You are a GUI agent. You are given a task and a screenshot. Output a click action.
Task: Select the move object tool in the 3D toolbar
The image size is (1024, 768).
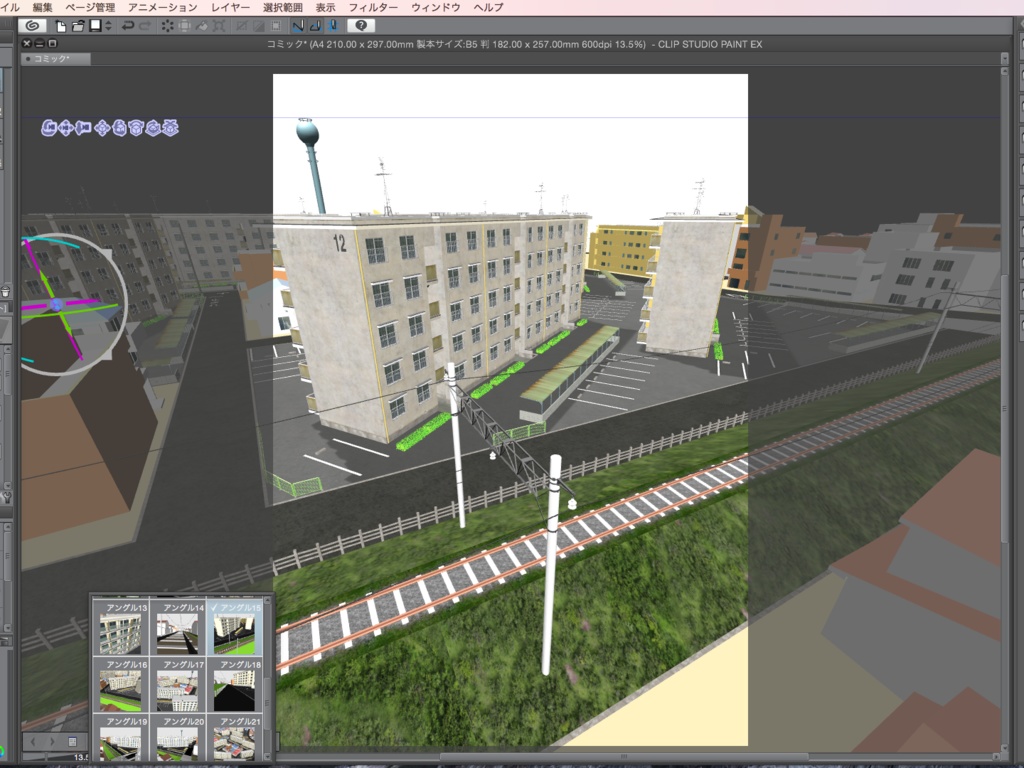click(x=102, y=129)
